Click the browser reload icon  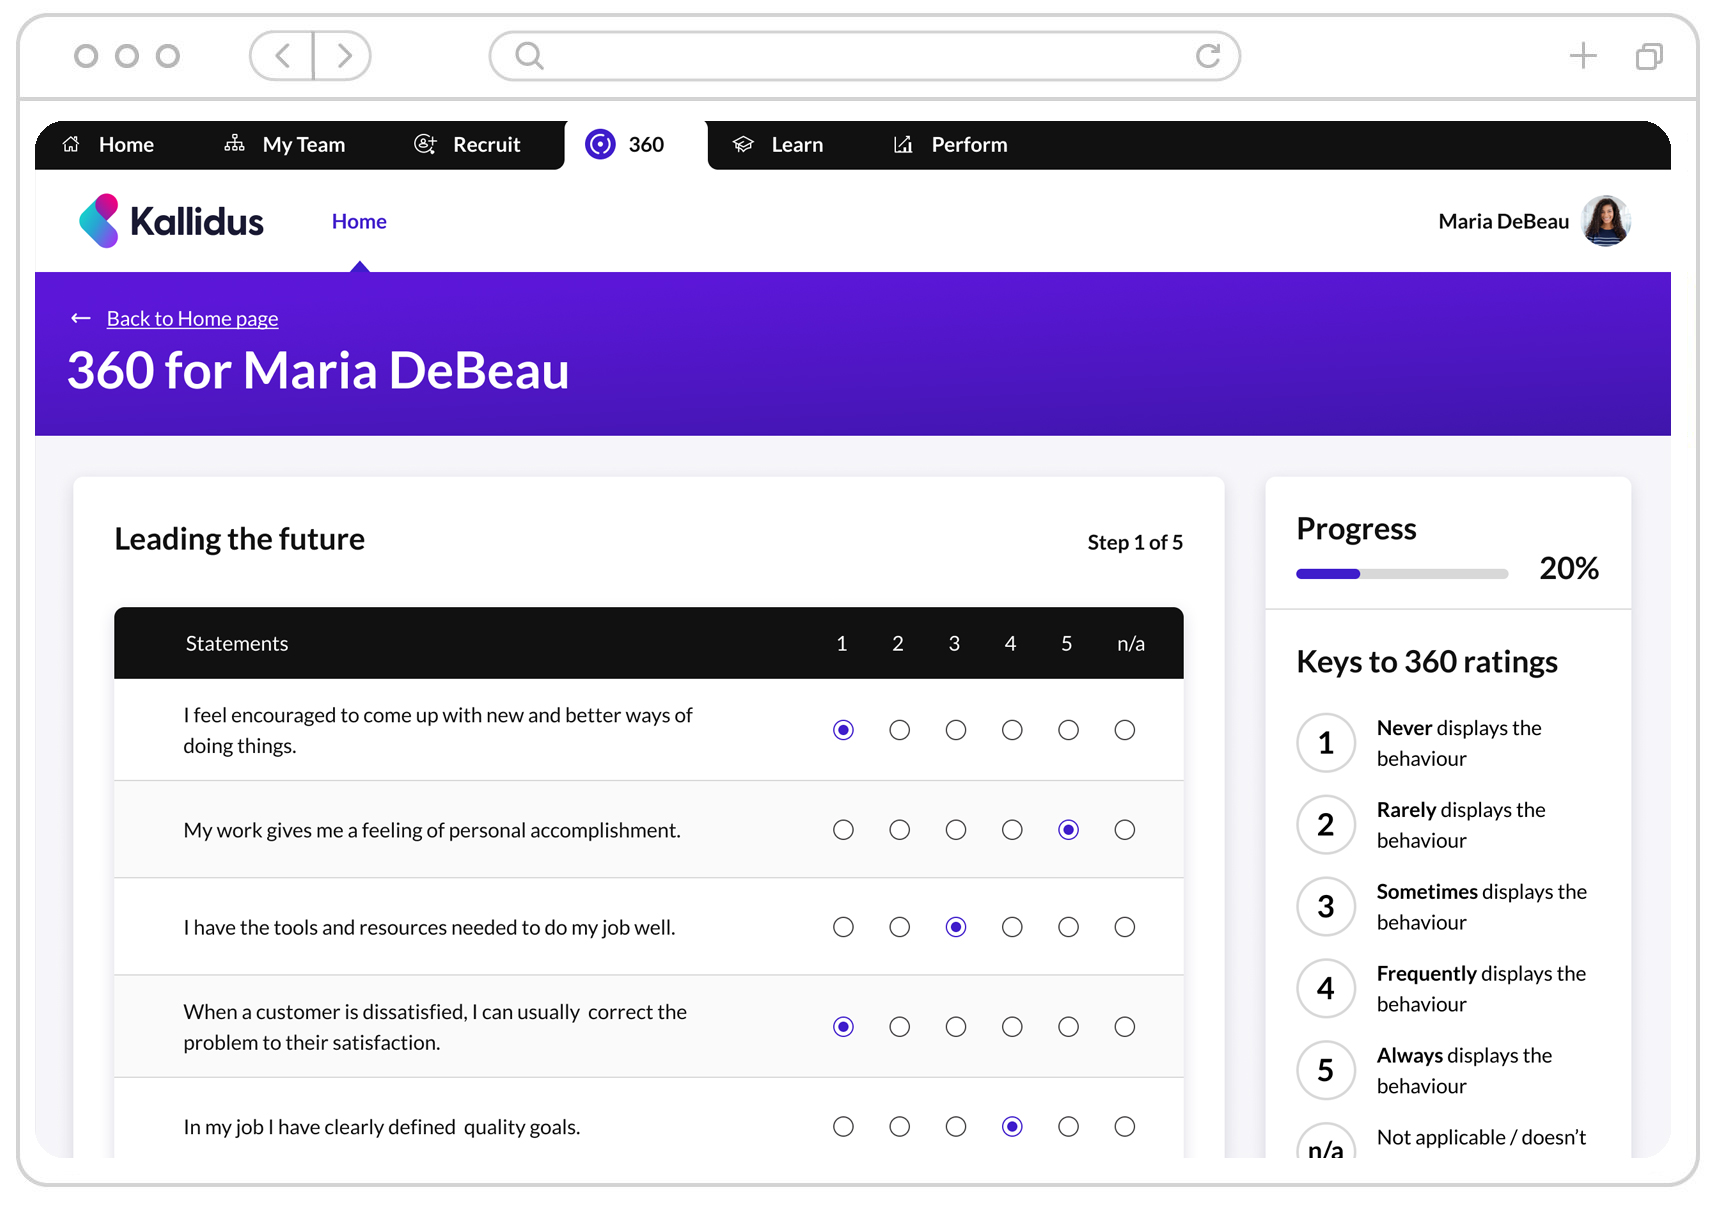coord(1208,55)
